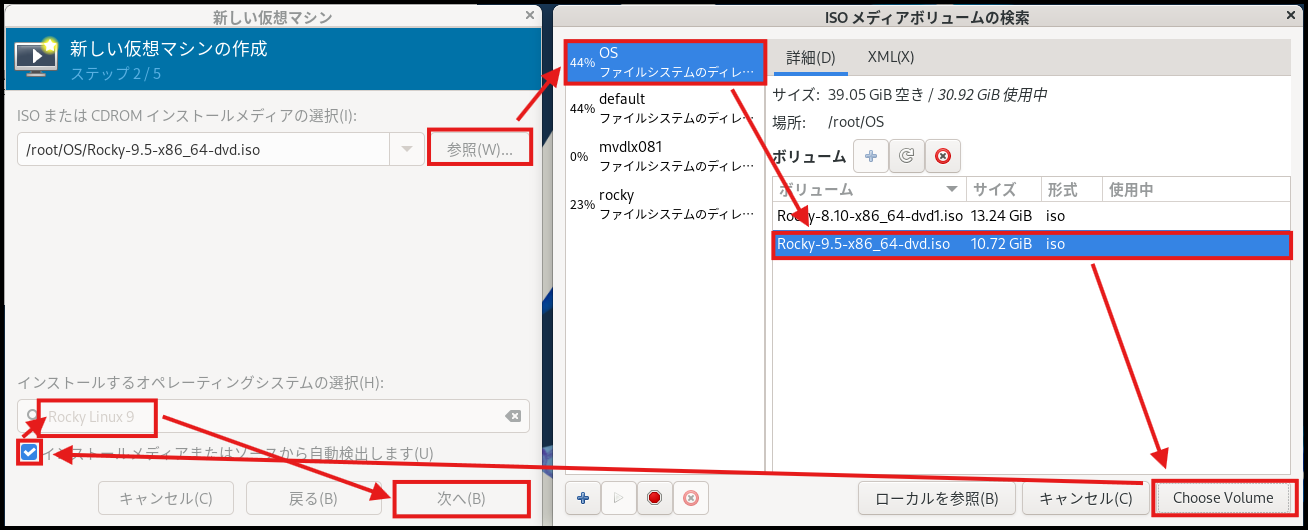Start the storage pool play icon
The image size is (1308, 530).
pos(619,497)
